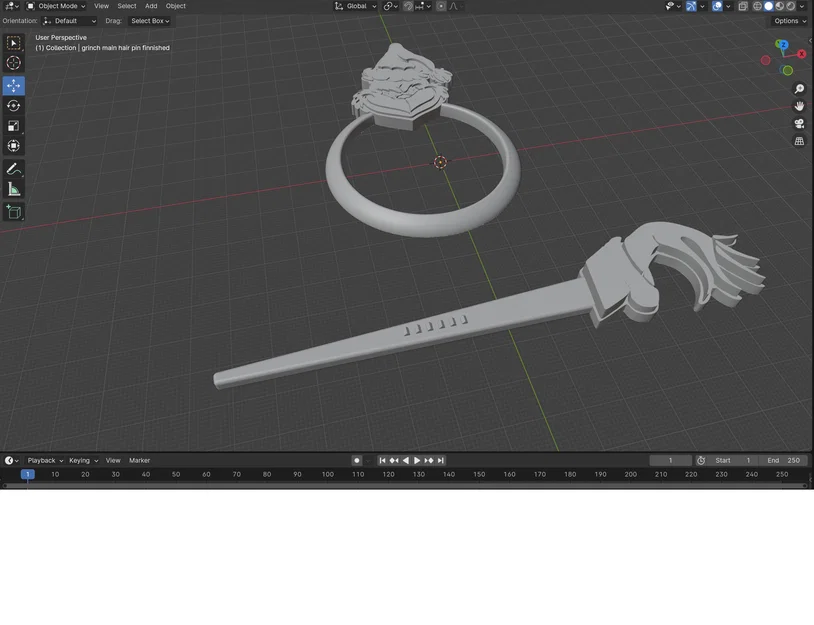This screenshot has height=625, width=814.
Task: Jump to next keyframe
Action: coord(429,460)
